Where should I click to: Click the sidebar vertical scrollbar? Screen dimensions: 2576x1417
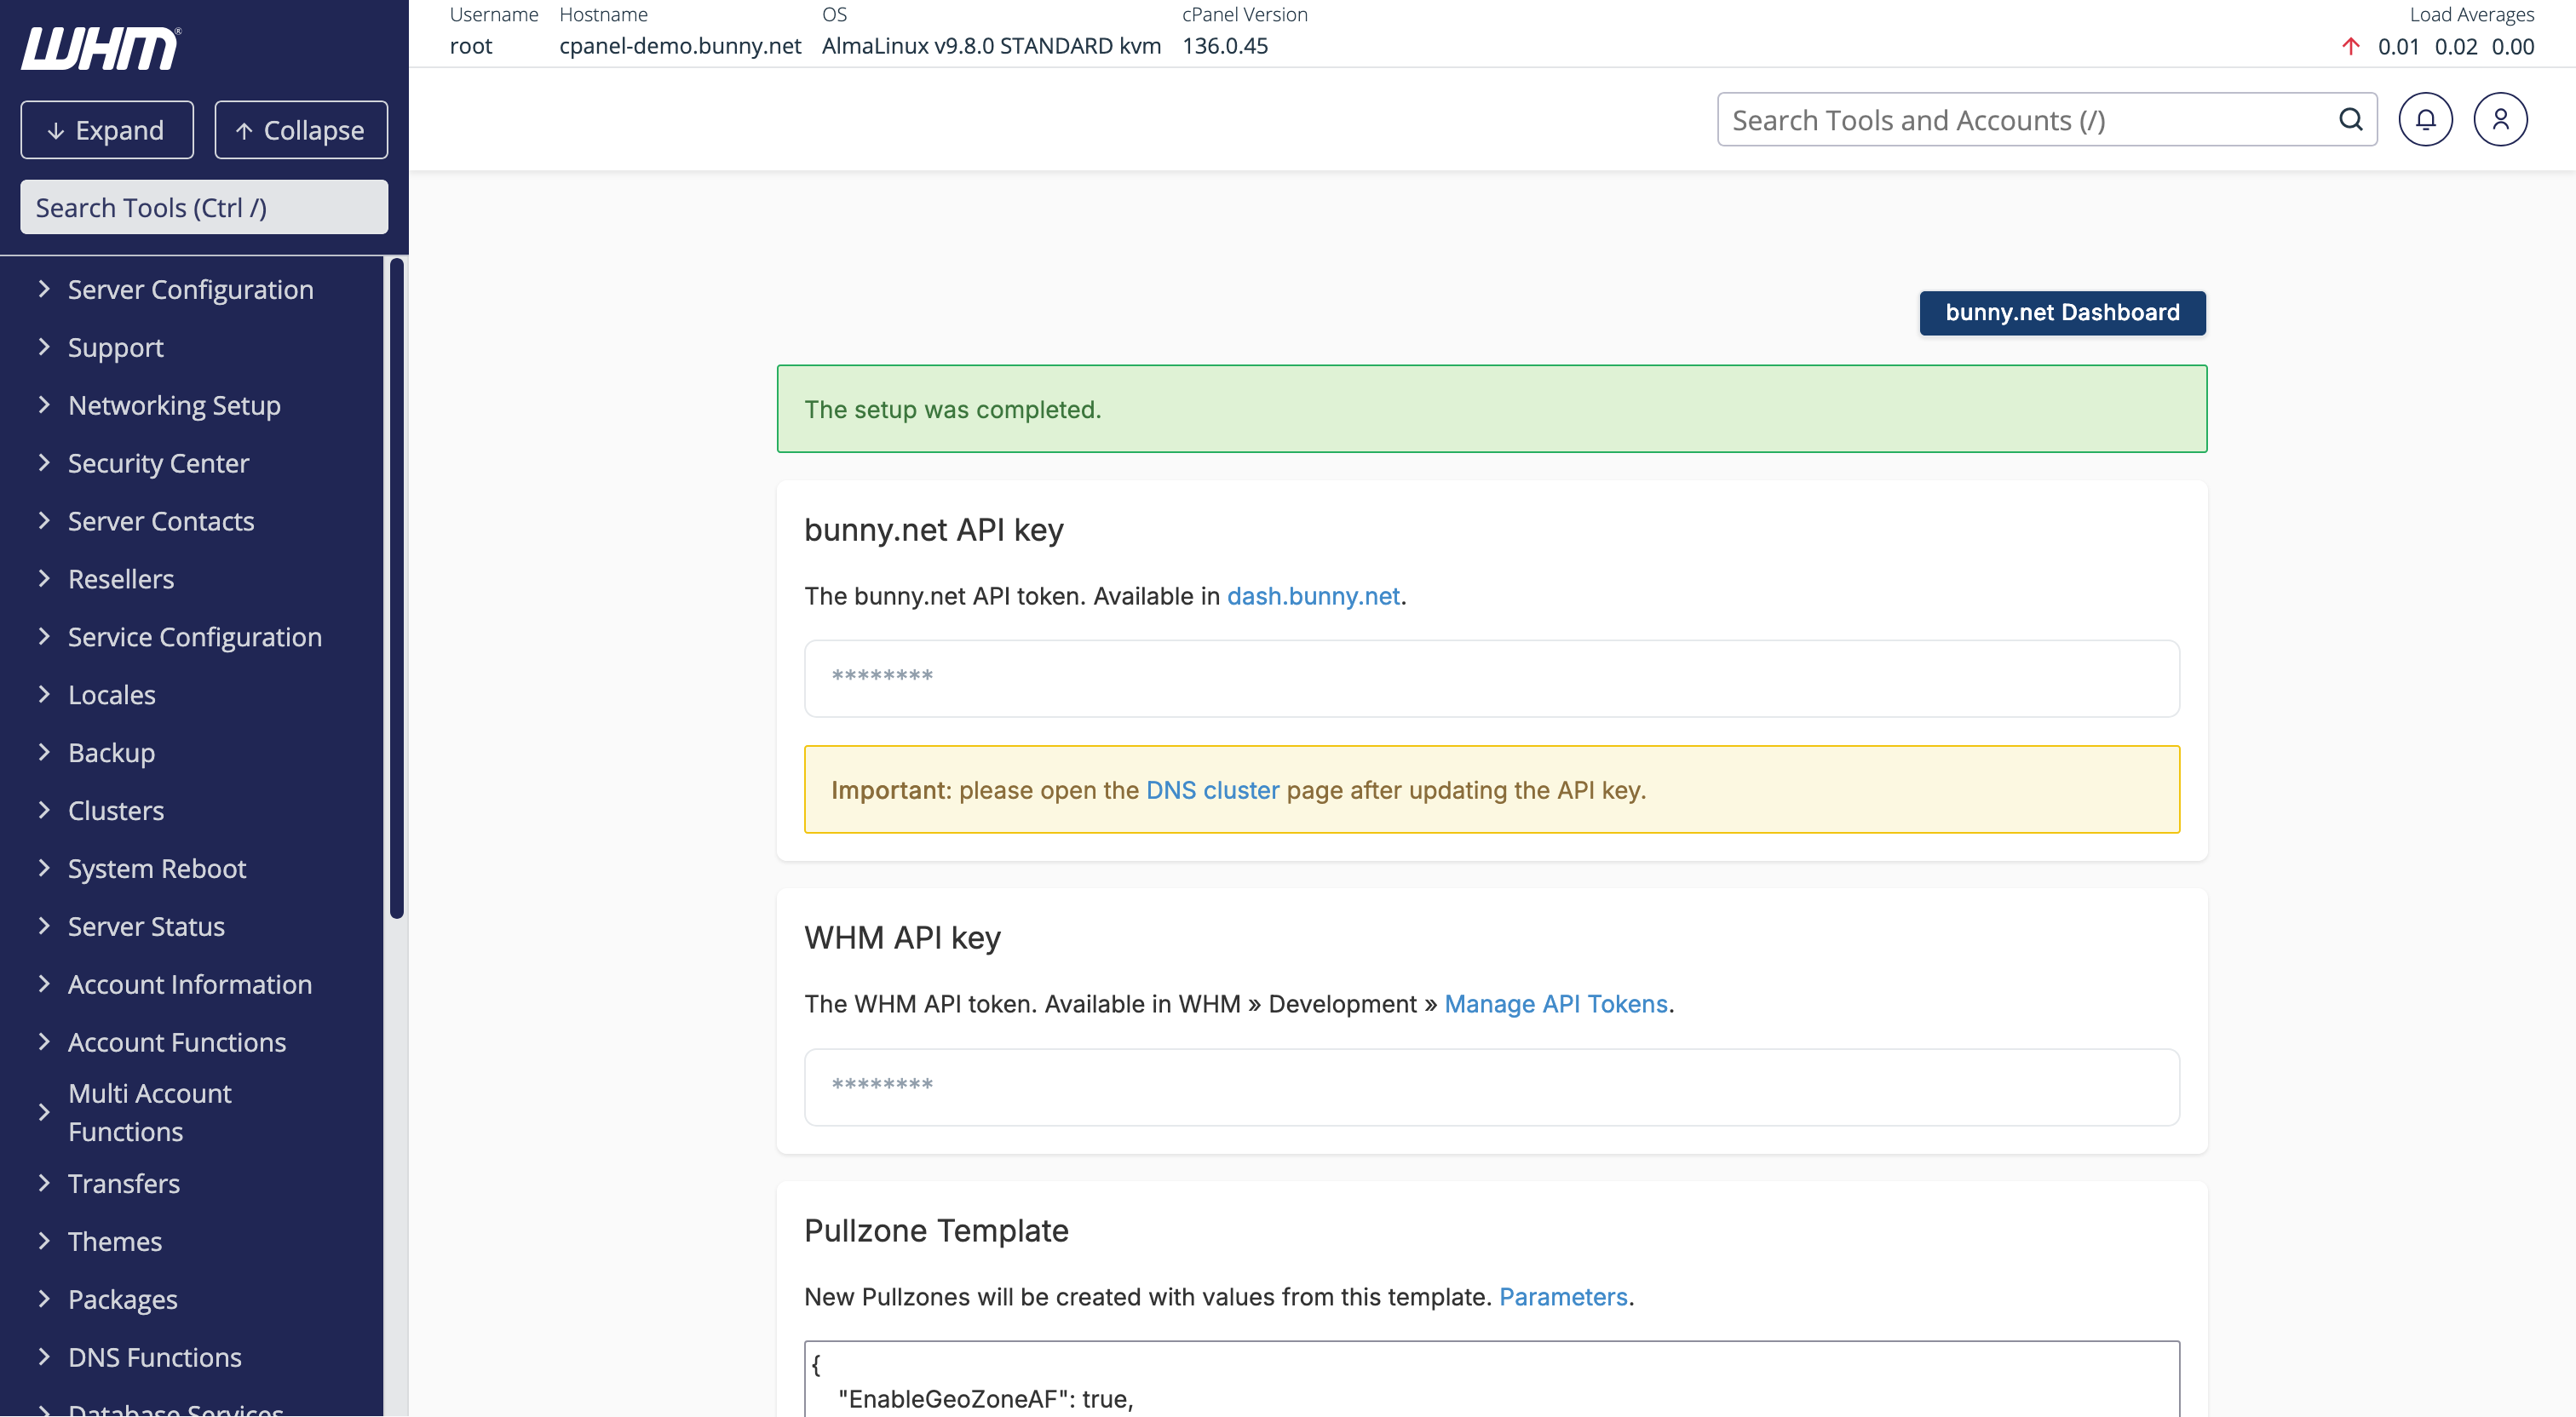coord(396,588)
